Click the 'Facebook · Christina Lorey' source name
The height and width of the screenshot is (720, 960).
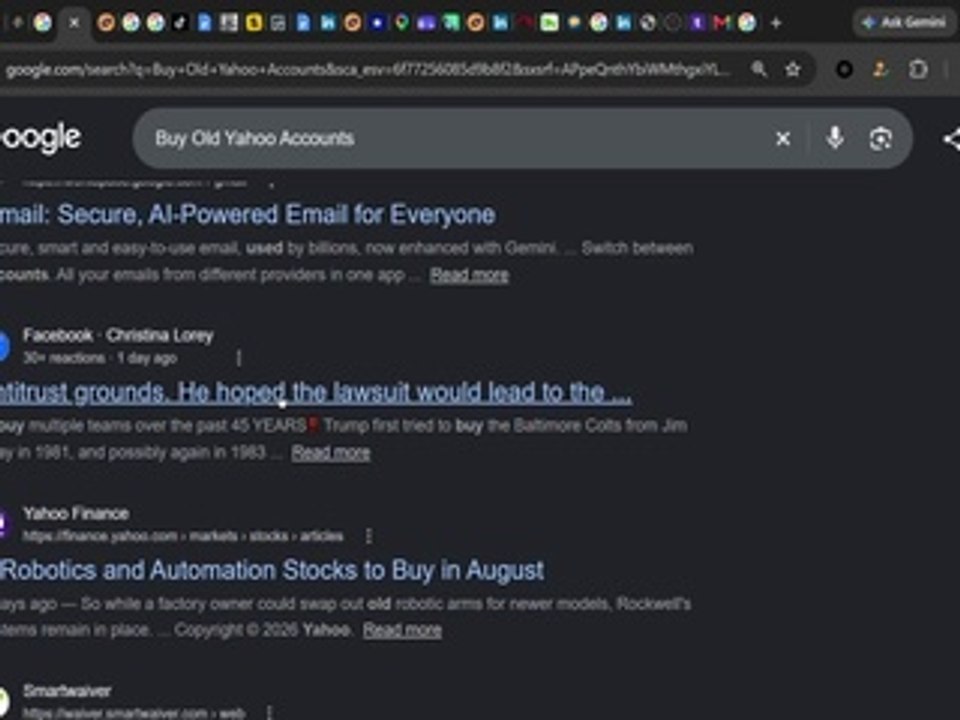click(x=118, y=336)
